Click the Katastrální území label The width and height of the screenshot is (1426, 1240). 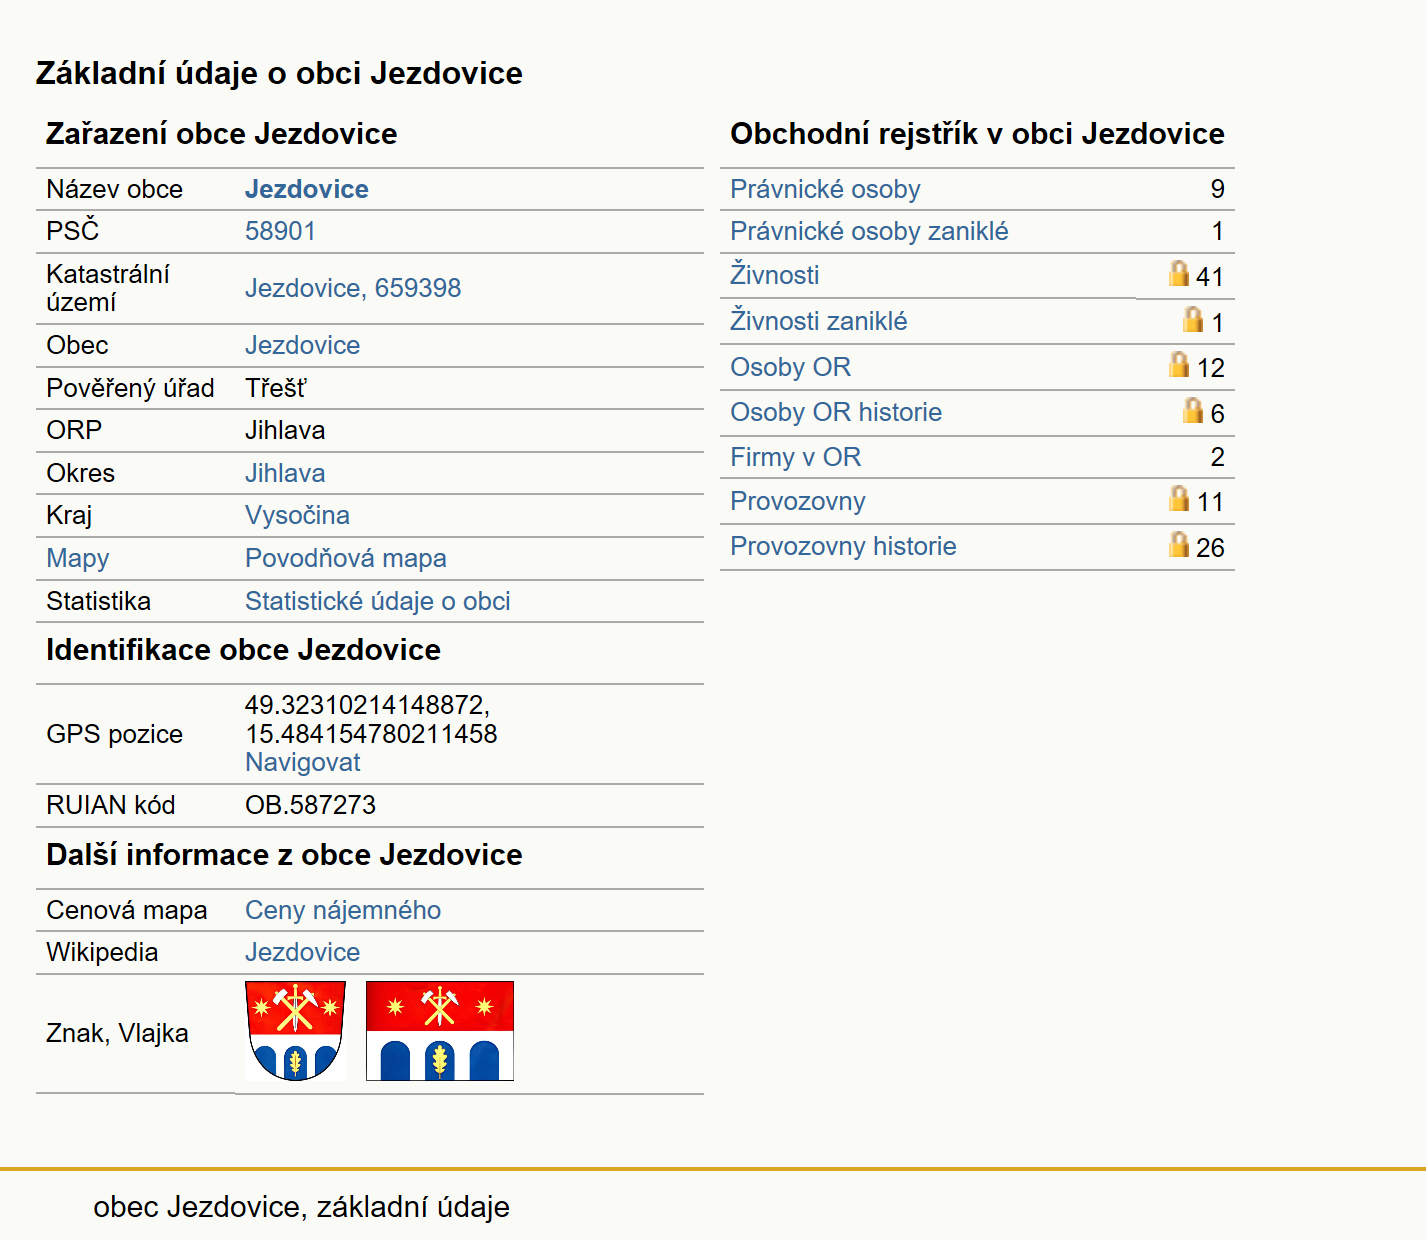tap(108, 288)
